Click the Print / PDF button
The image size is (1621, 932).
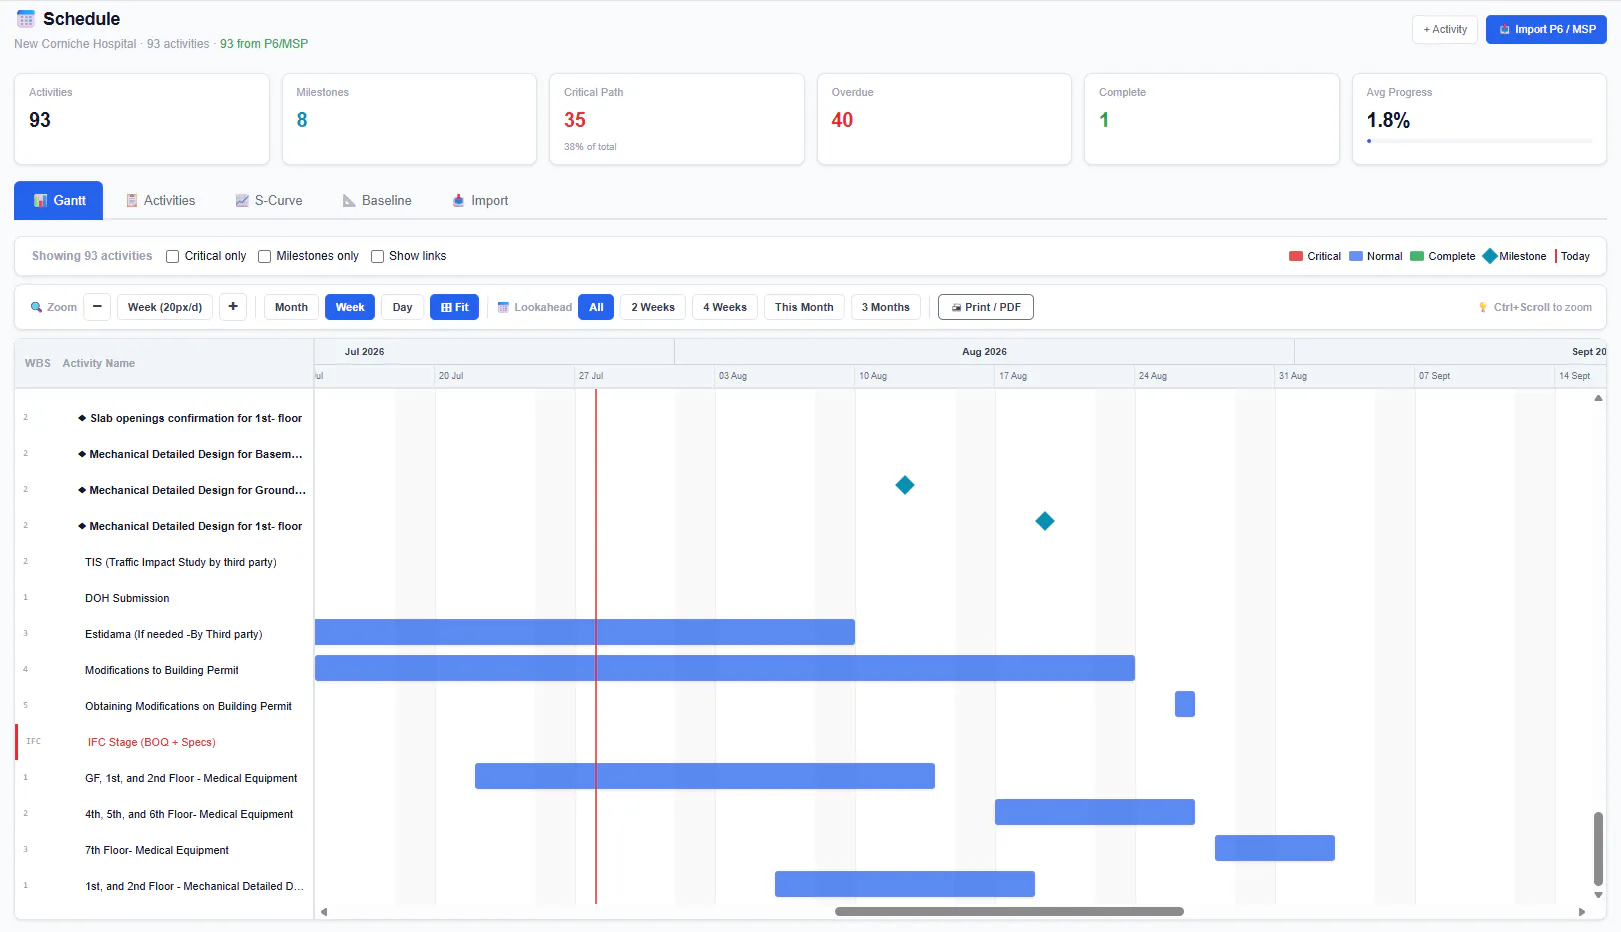point(986,307)
